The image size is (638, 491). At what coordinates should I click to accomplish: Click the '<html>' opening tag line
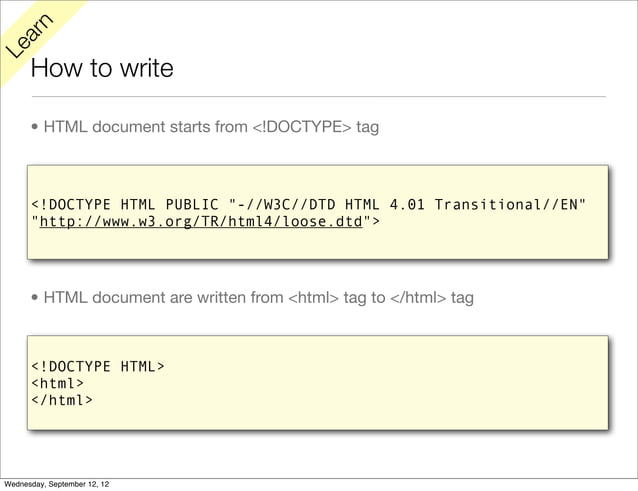point(58,383)
